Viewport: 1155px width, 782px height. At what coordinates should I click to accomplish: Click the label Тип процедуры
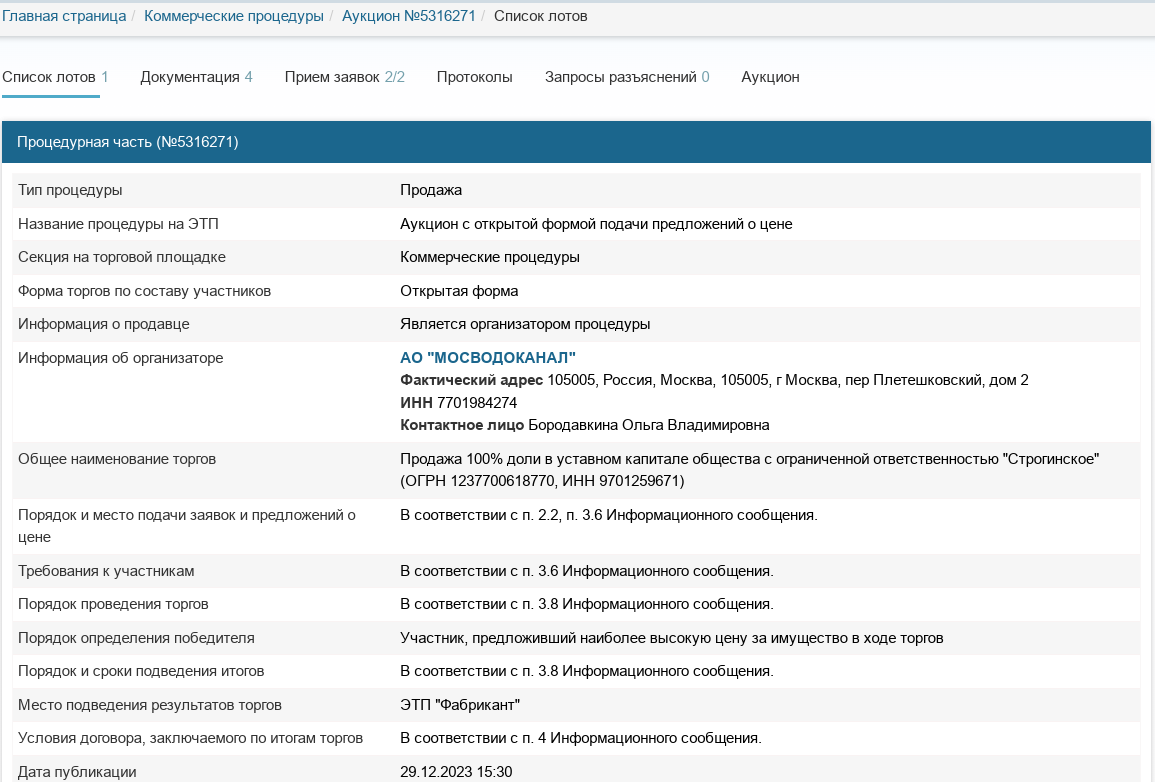(x=70, y=190)
